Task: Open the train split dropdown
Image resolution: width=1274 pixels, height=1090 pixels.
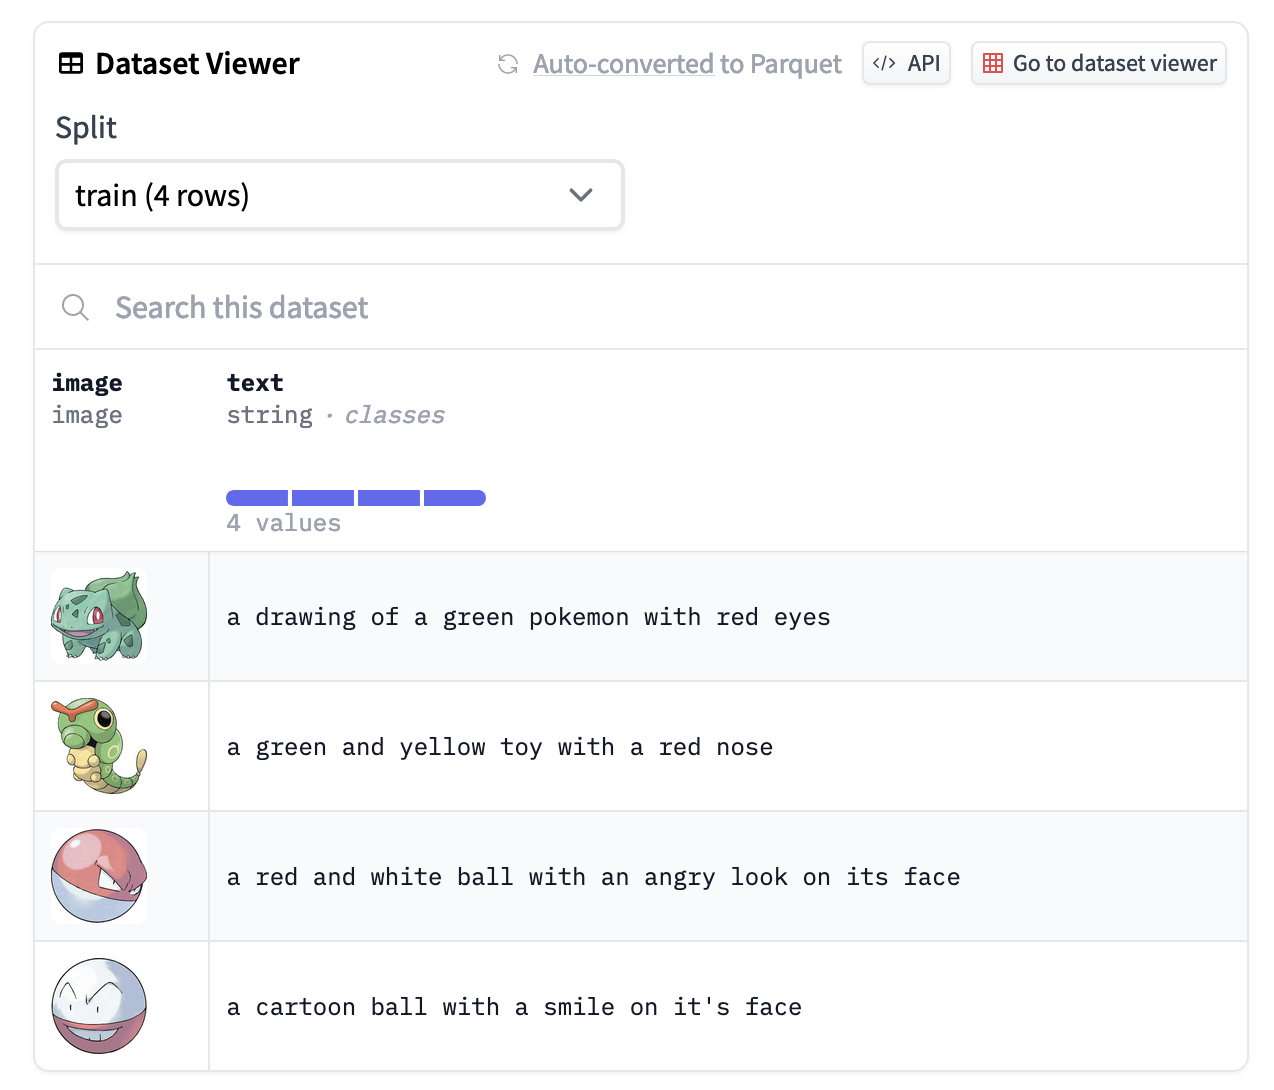Action: pyautogui.click(x=339, y=195)
